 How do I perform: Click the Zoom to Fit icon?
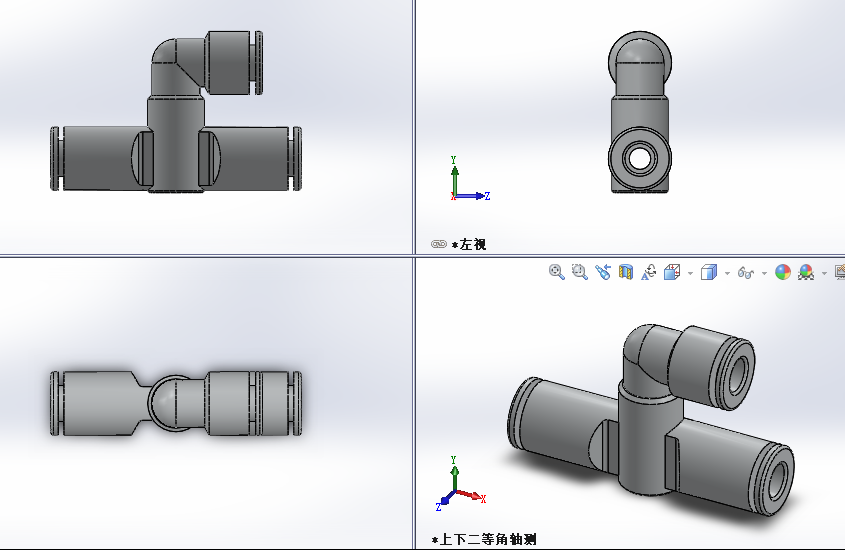coord(557,272)
